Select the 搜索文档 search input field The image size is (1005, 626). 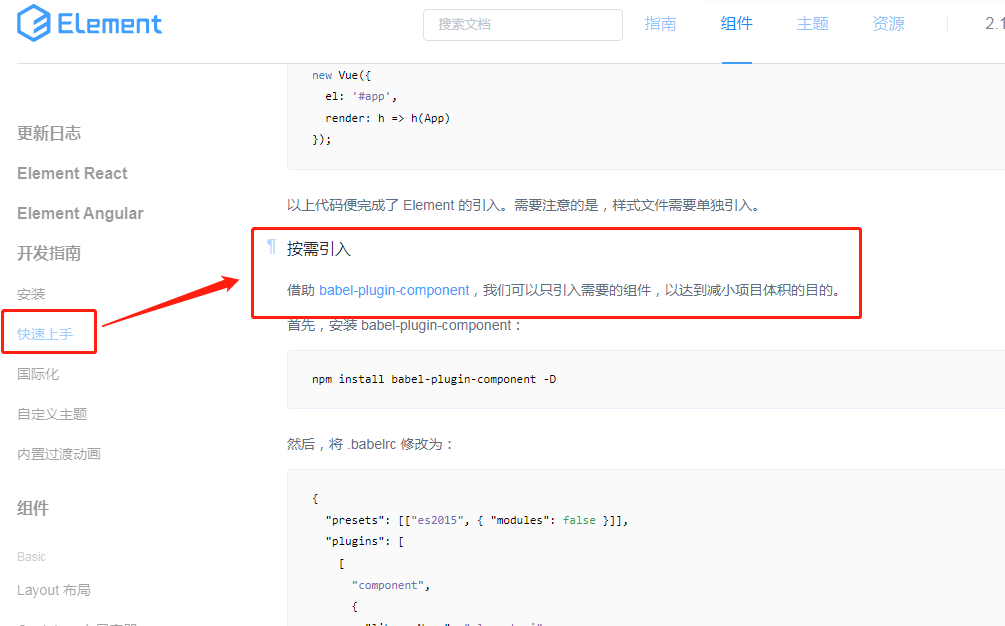(x=522, y=24)
